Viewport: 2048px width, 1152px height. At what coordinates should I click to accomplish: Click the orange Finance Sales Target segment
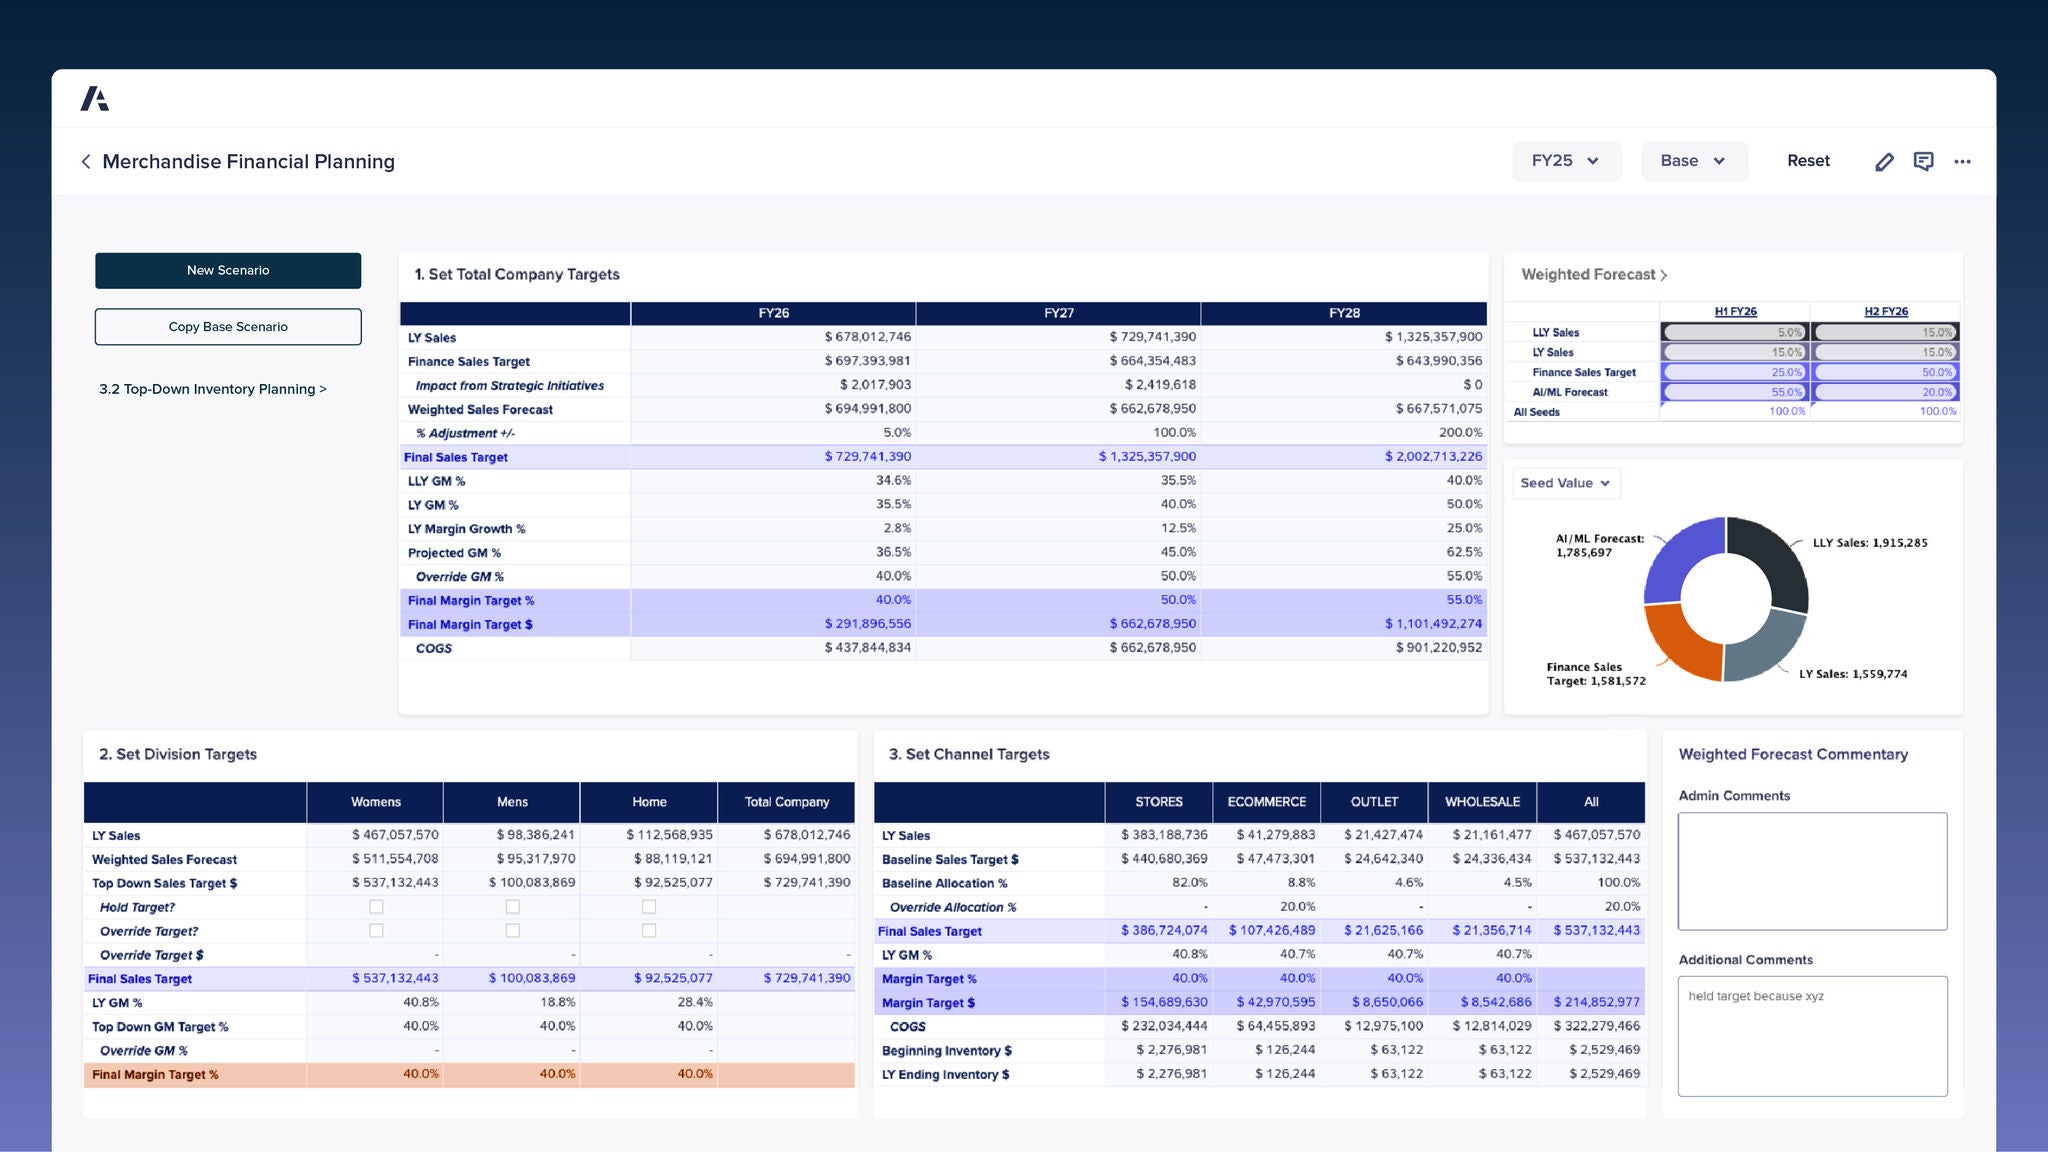pos(1674,640)
